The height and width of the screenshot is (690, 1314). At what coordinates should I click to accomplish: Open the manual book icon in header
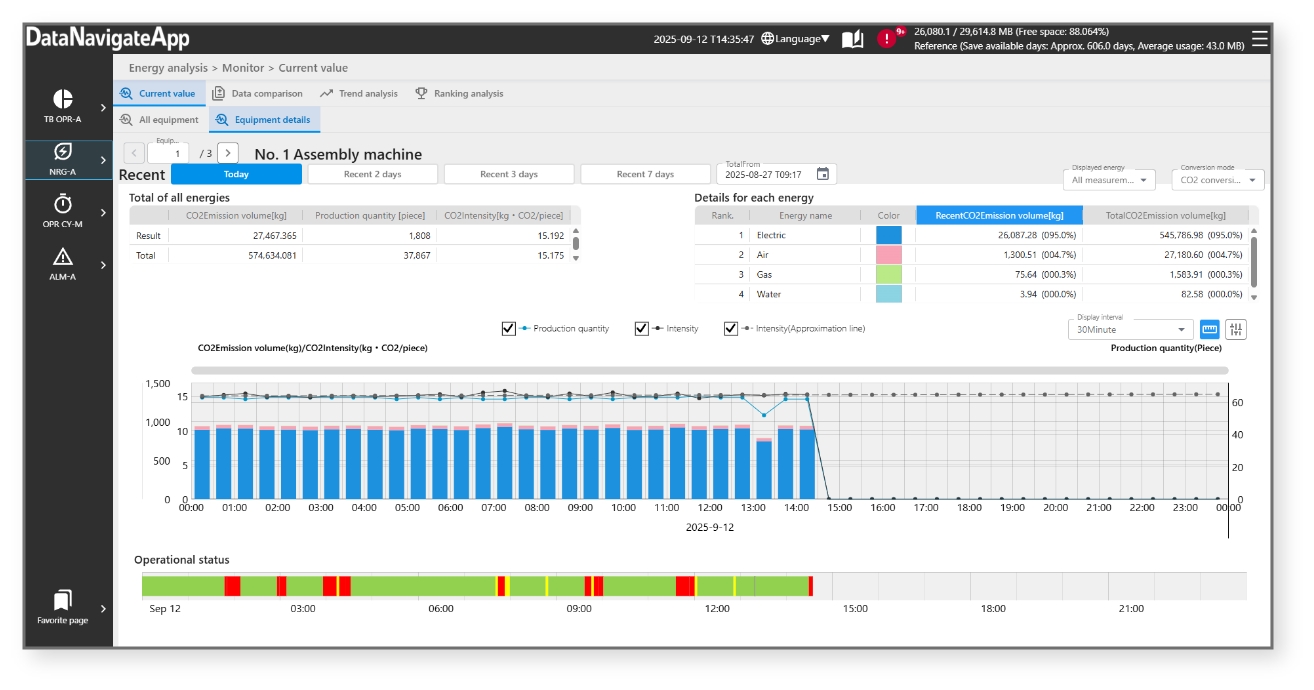[x=852, y=39]
